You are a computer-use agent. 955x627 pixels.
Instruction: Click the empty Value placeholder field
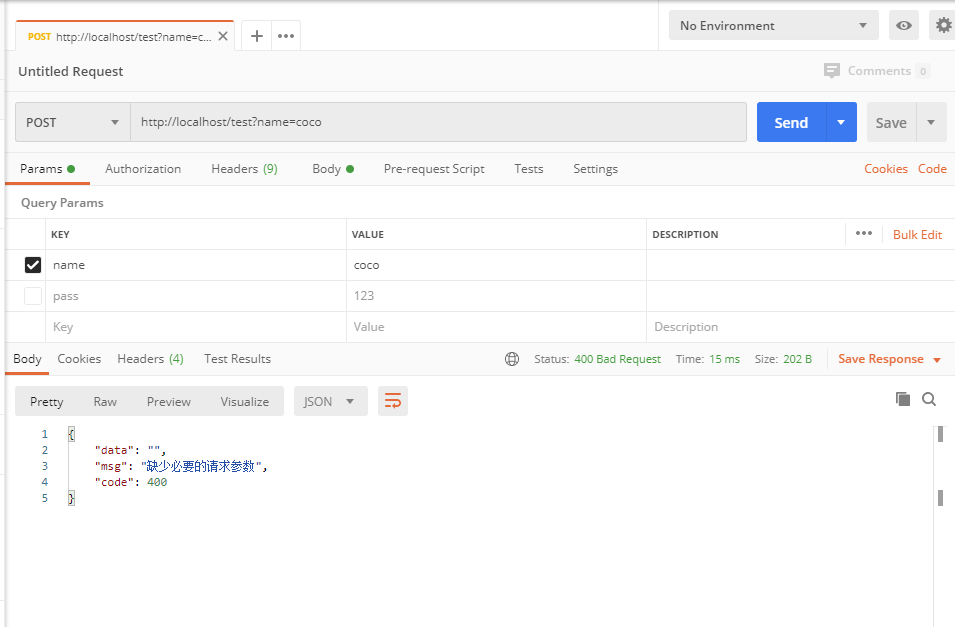point(496,327)
